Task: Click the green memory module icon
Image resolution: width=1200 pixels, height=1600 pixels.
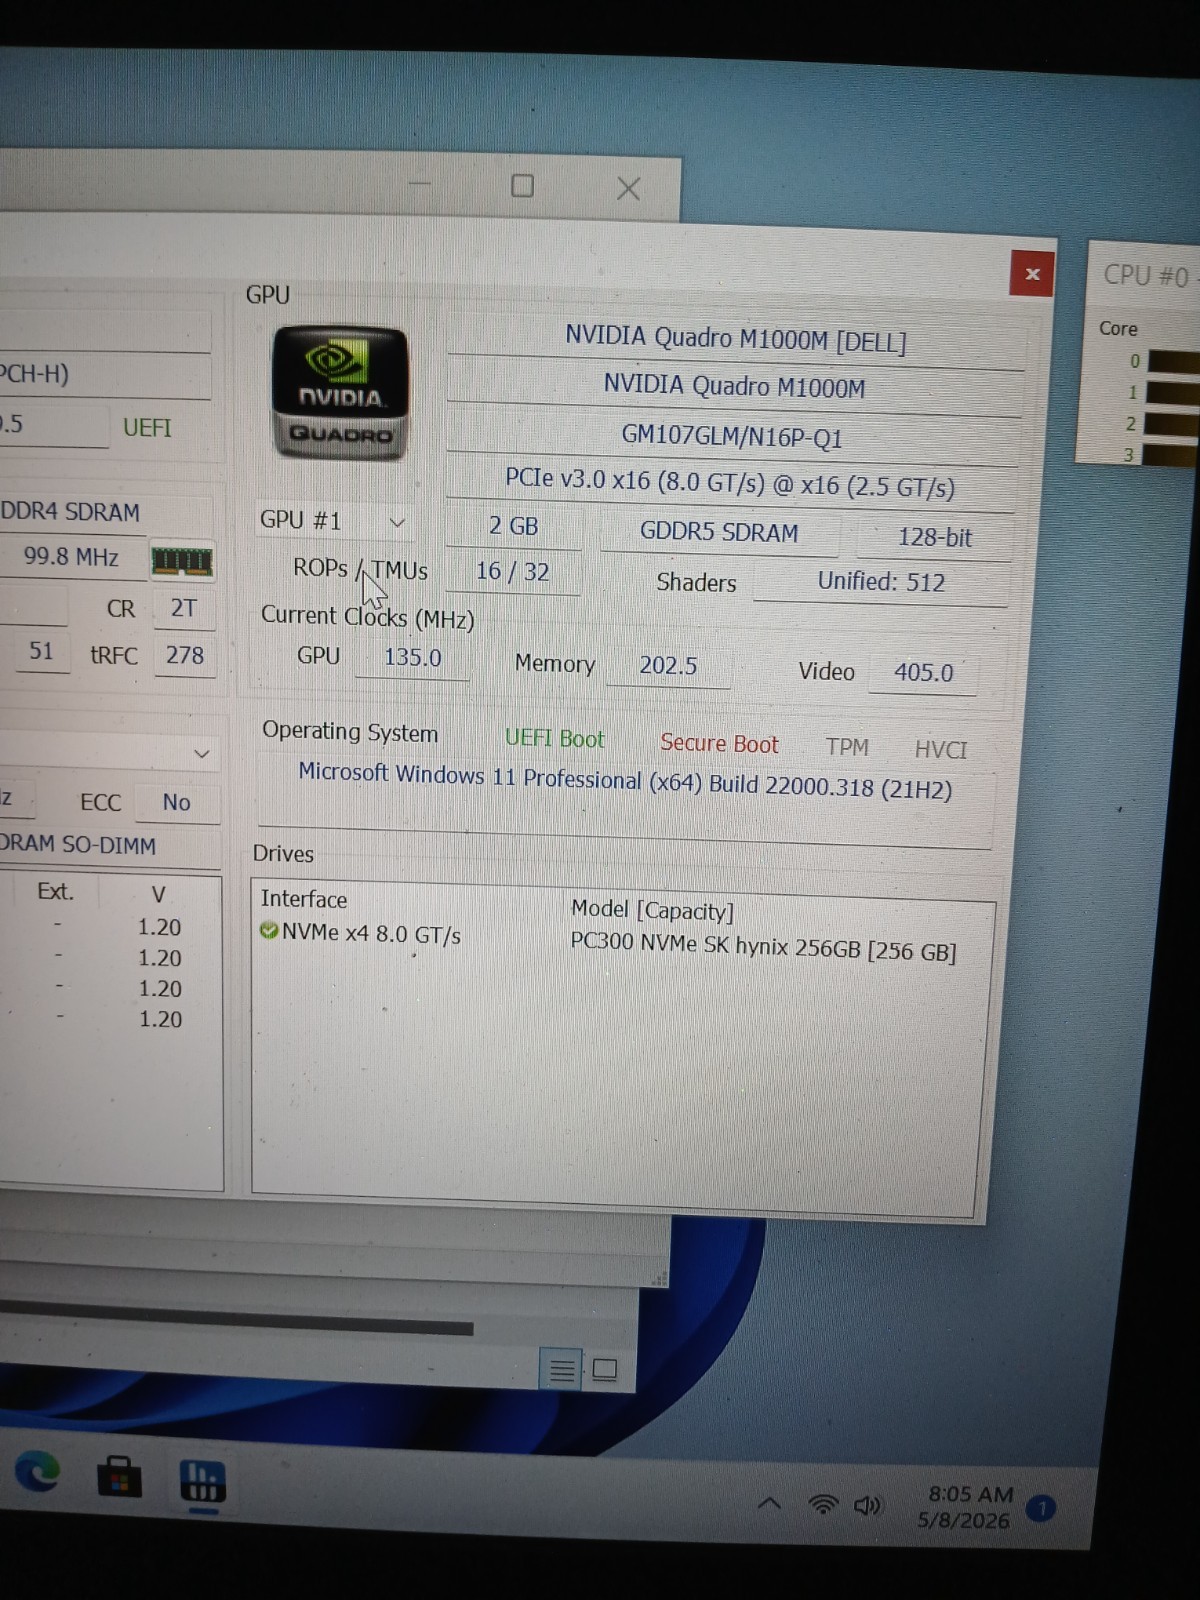Action: [x=181, y=561]
